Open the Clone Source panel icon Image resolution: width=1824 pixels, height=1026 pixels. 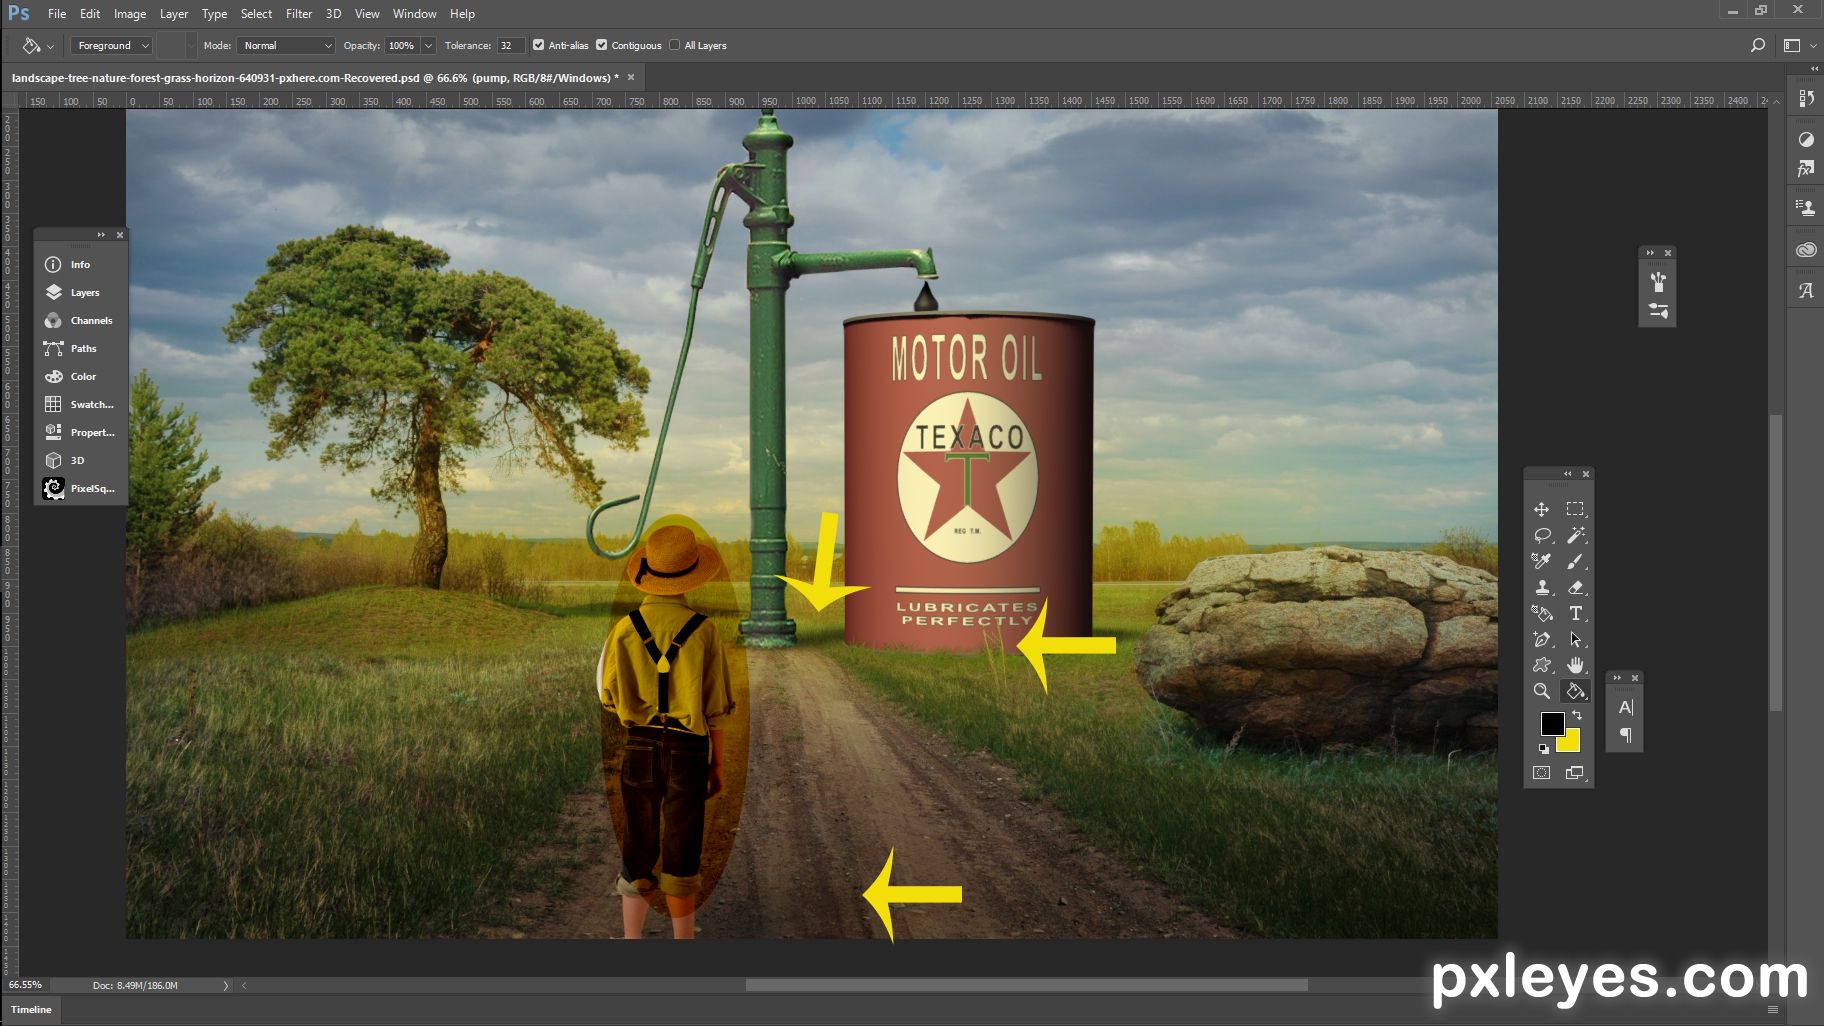click(x=1806, y=208)
